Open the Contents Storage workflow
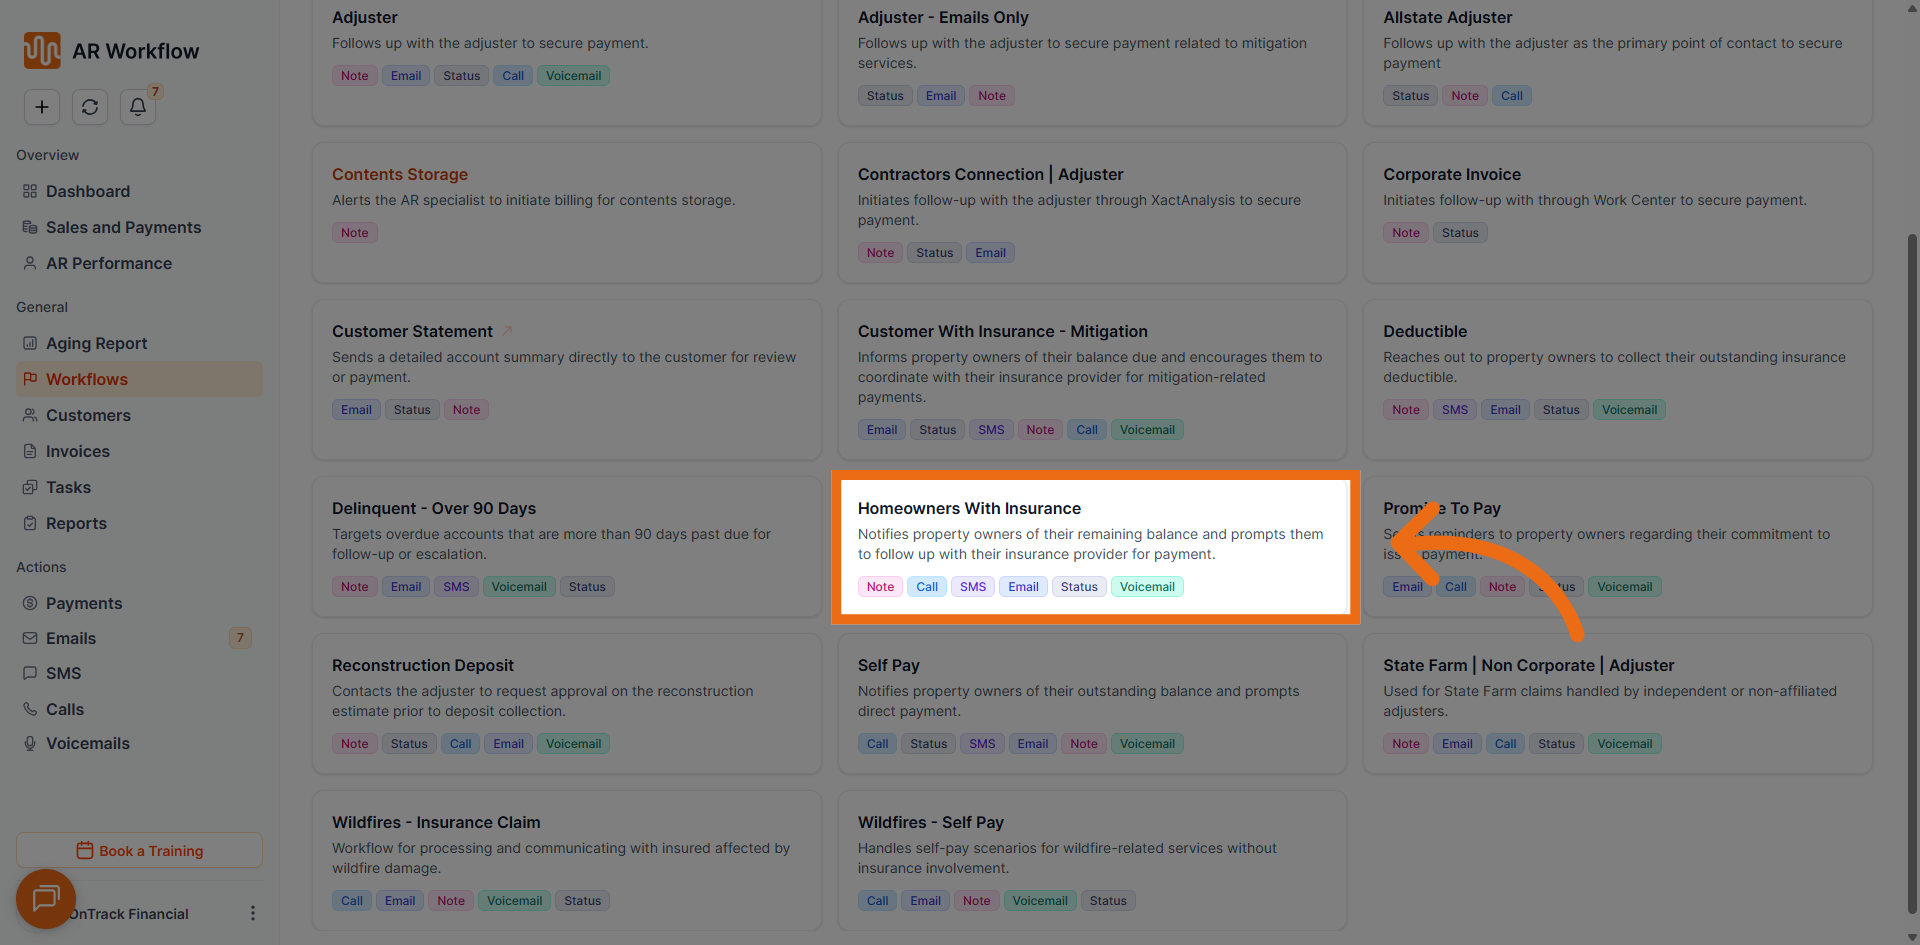This screenshot has height=945, width=1920. (399, 174)
